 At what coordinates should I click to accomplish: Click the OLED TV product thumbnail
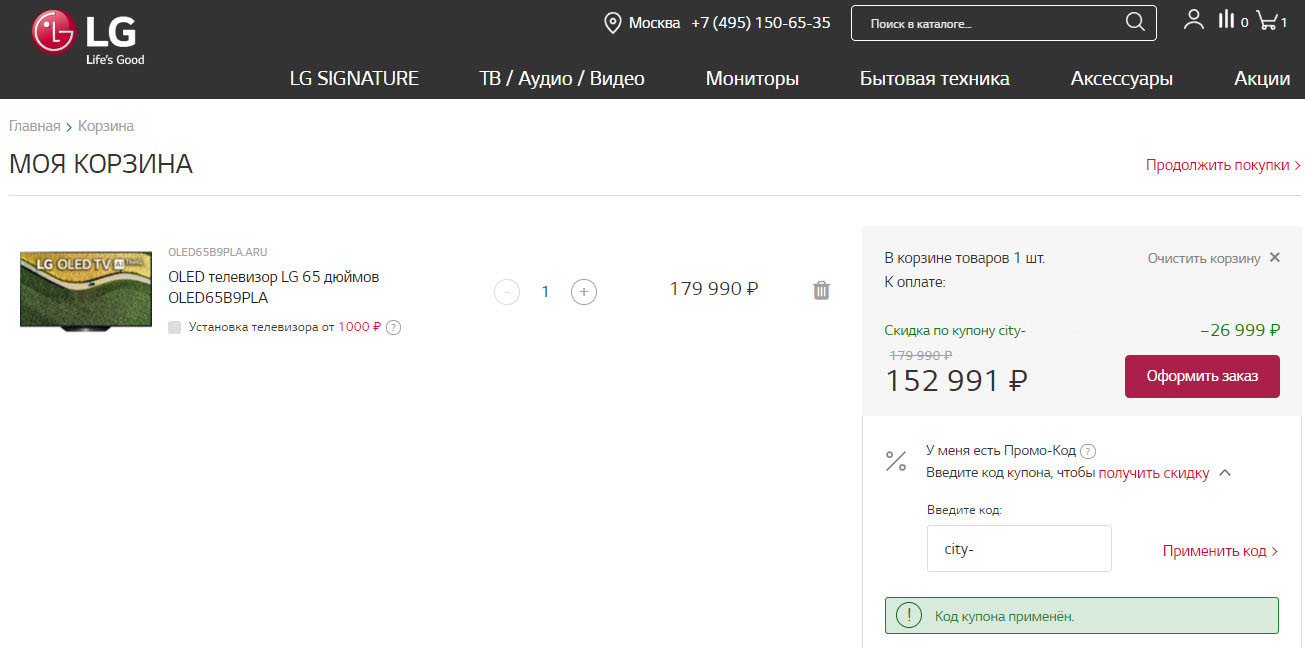click(86, 290)
